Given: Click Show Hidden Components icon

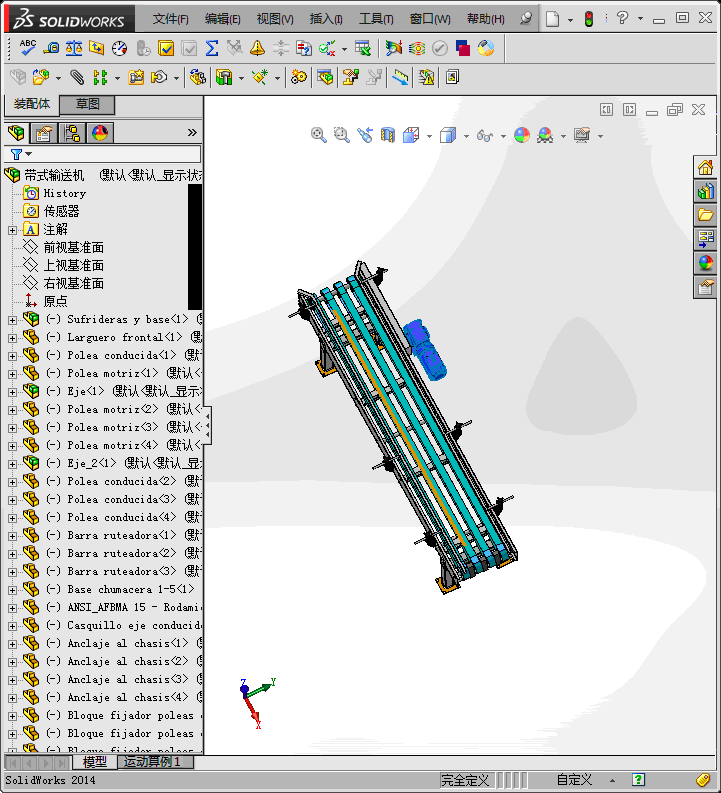Looking at the screenshot, I should (x=198, y=77).
